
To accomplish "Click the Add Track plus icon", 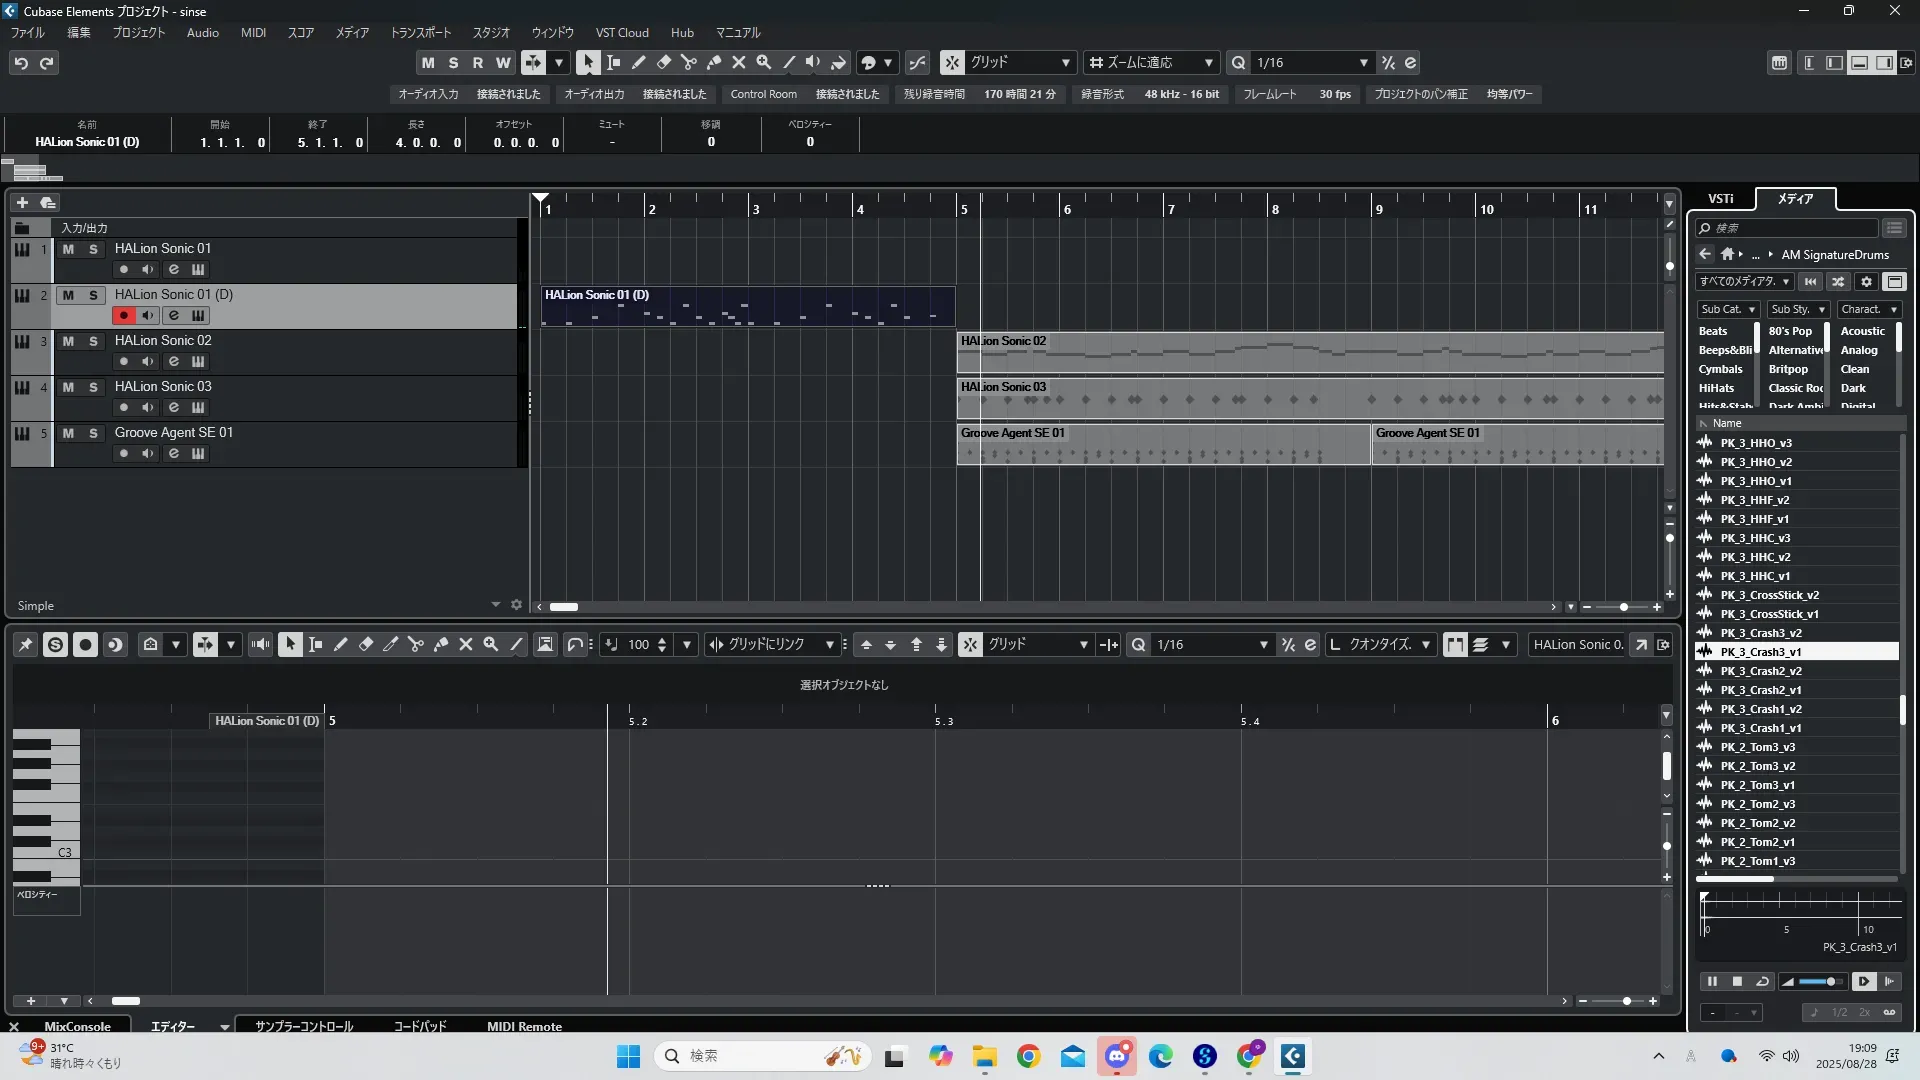I will 22,202.
